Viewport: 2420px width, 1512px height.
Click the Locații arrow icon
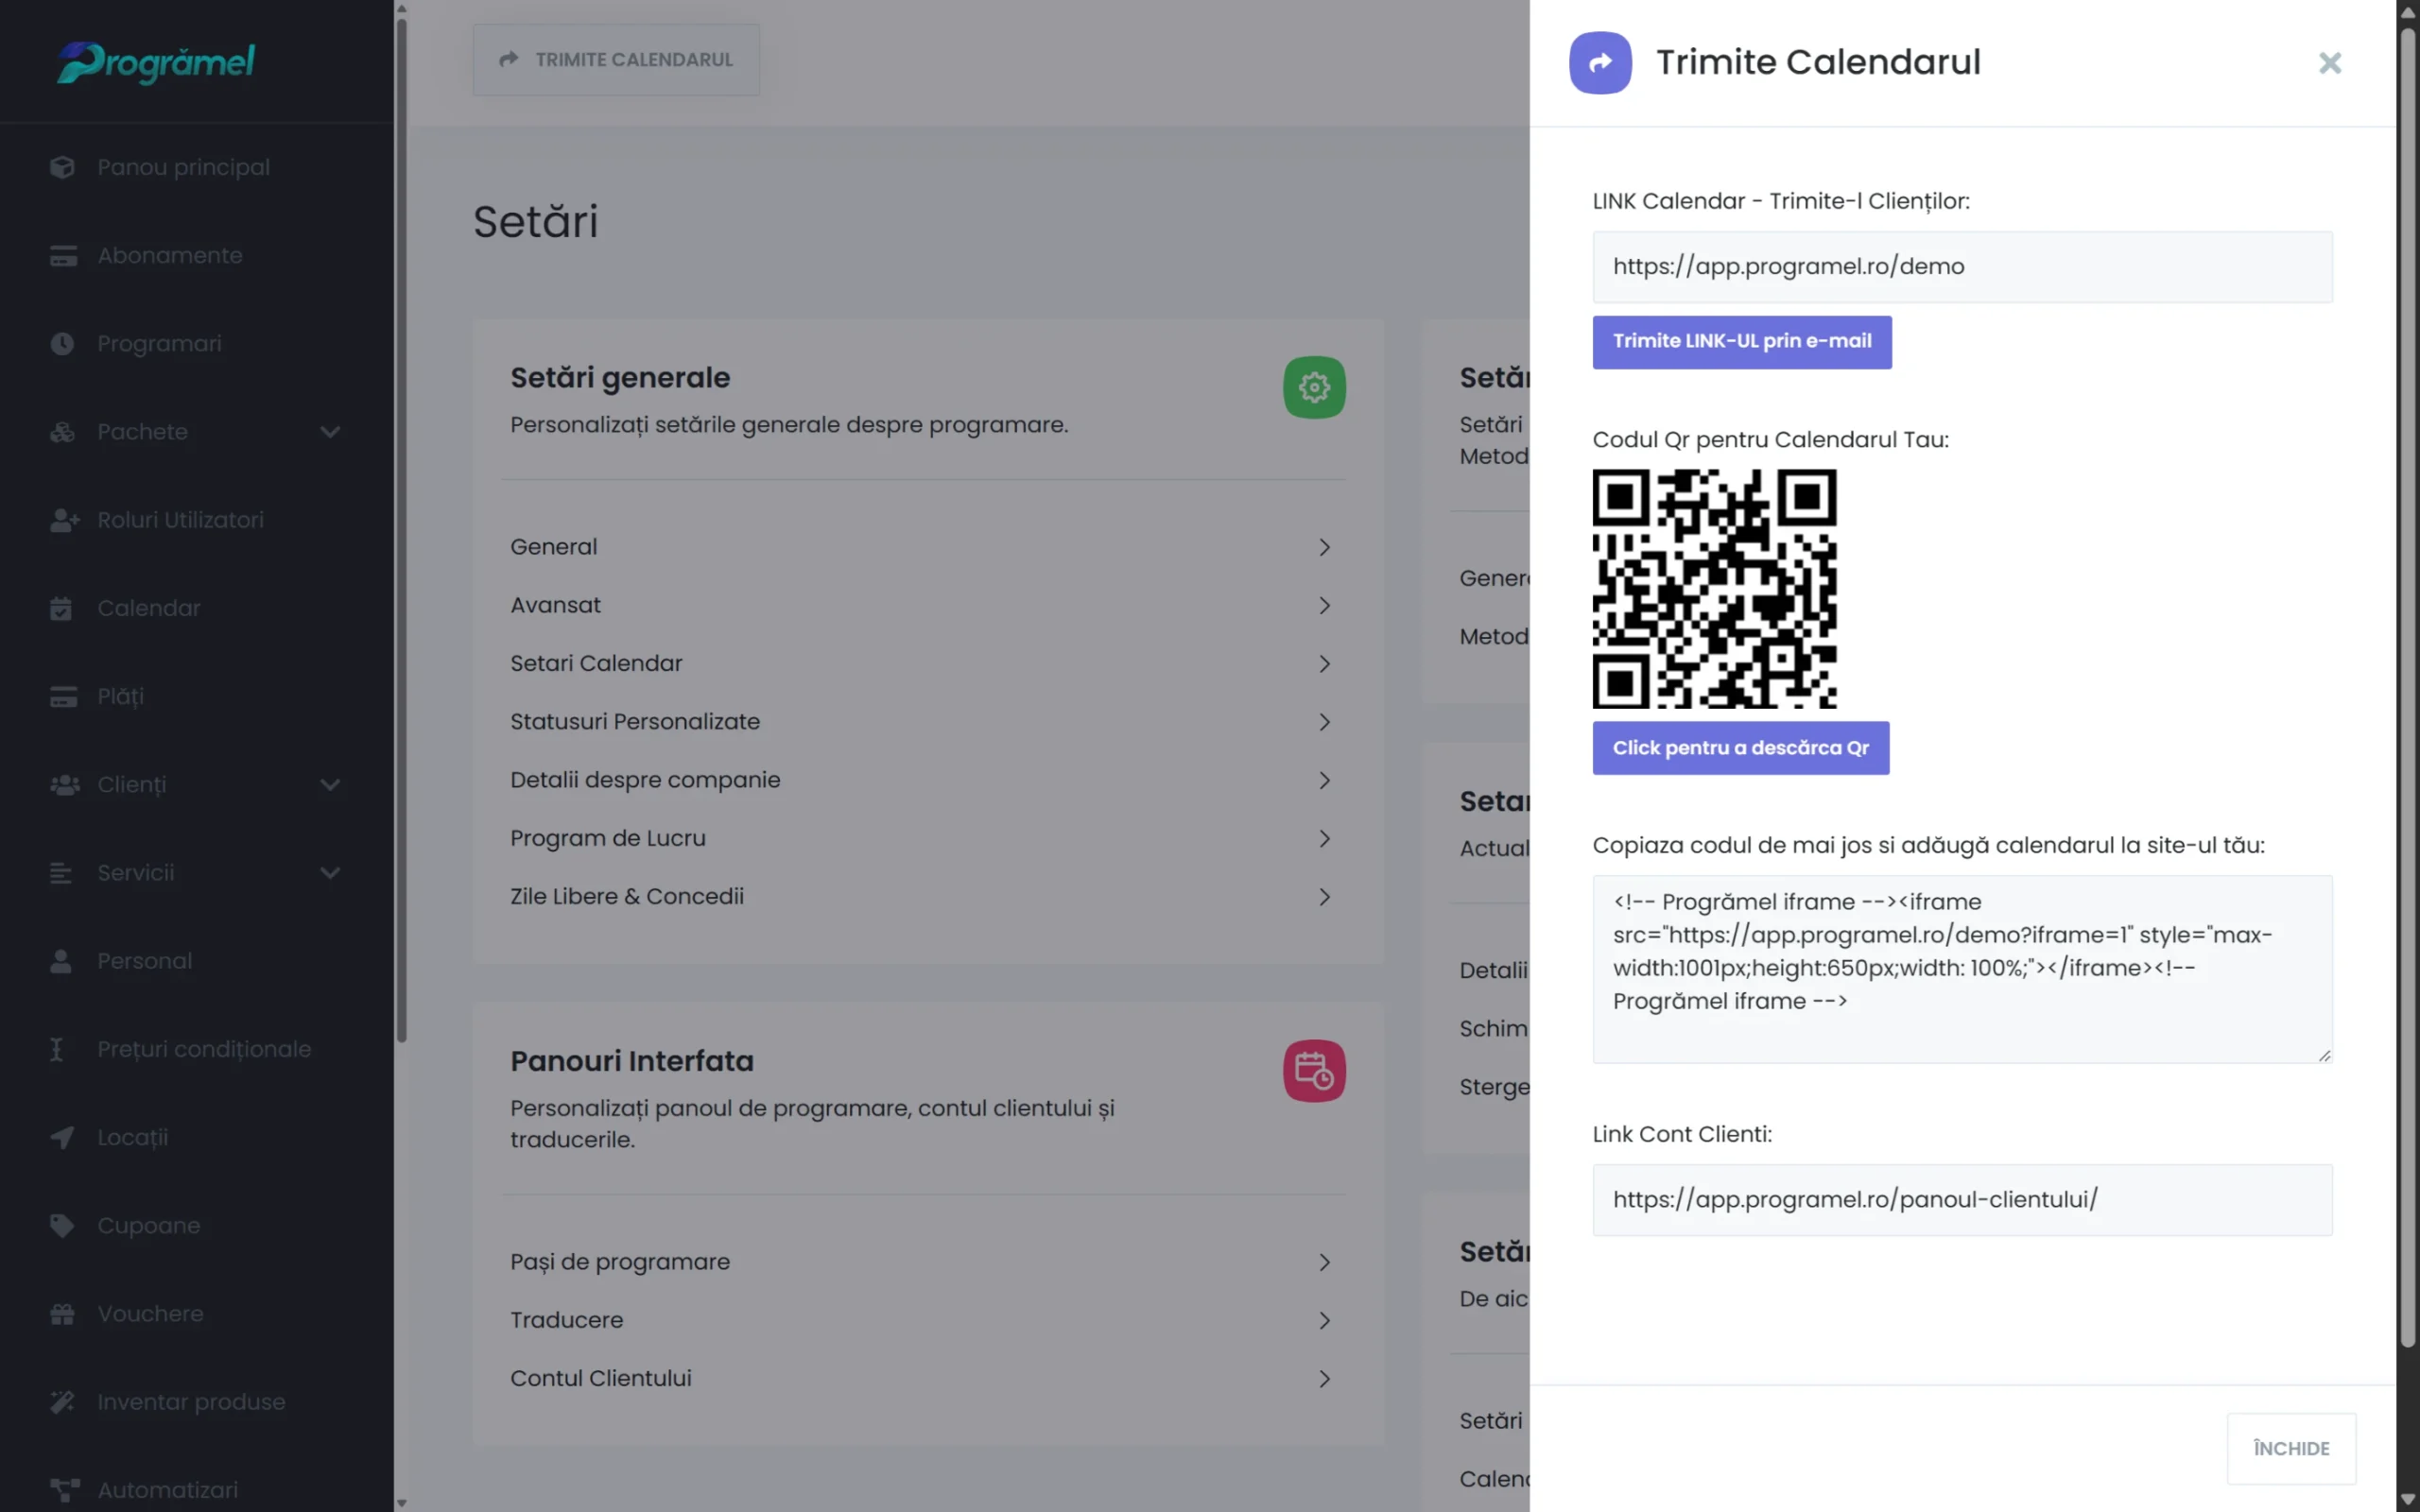tap(62, 1137)
